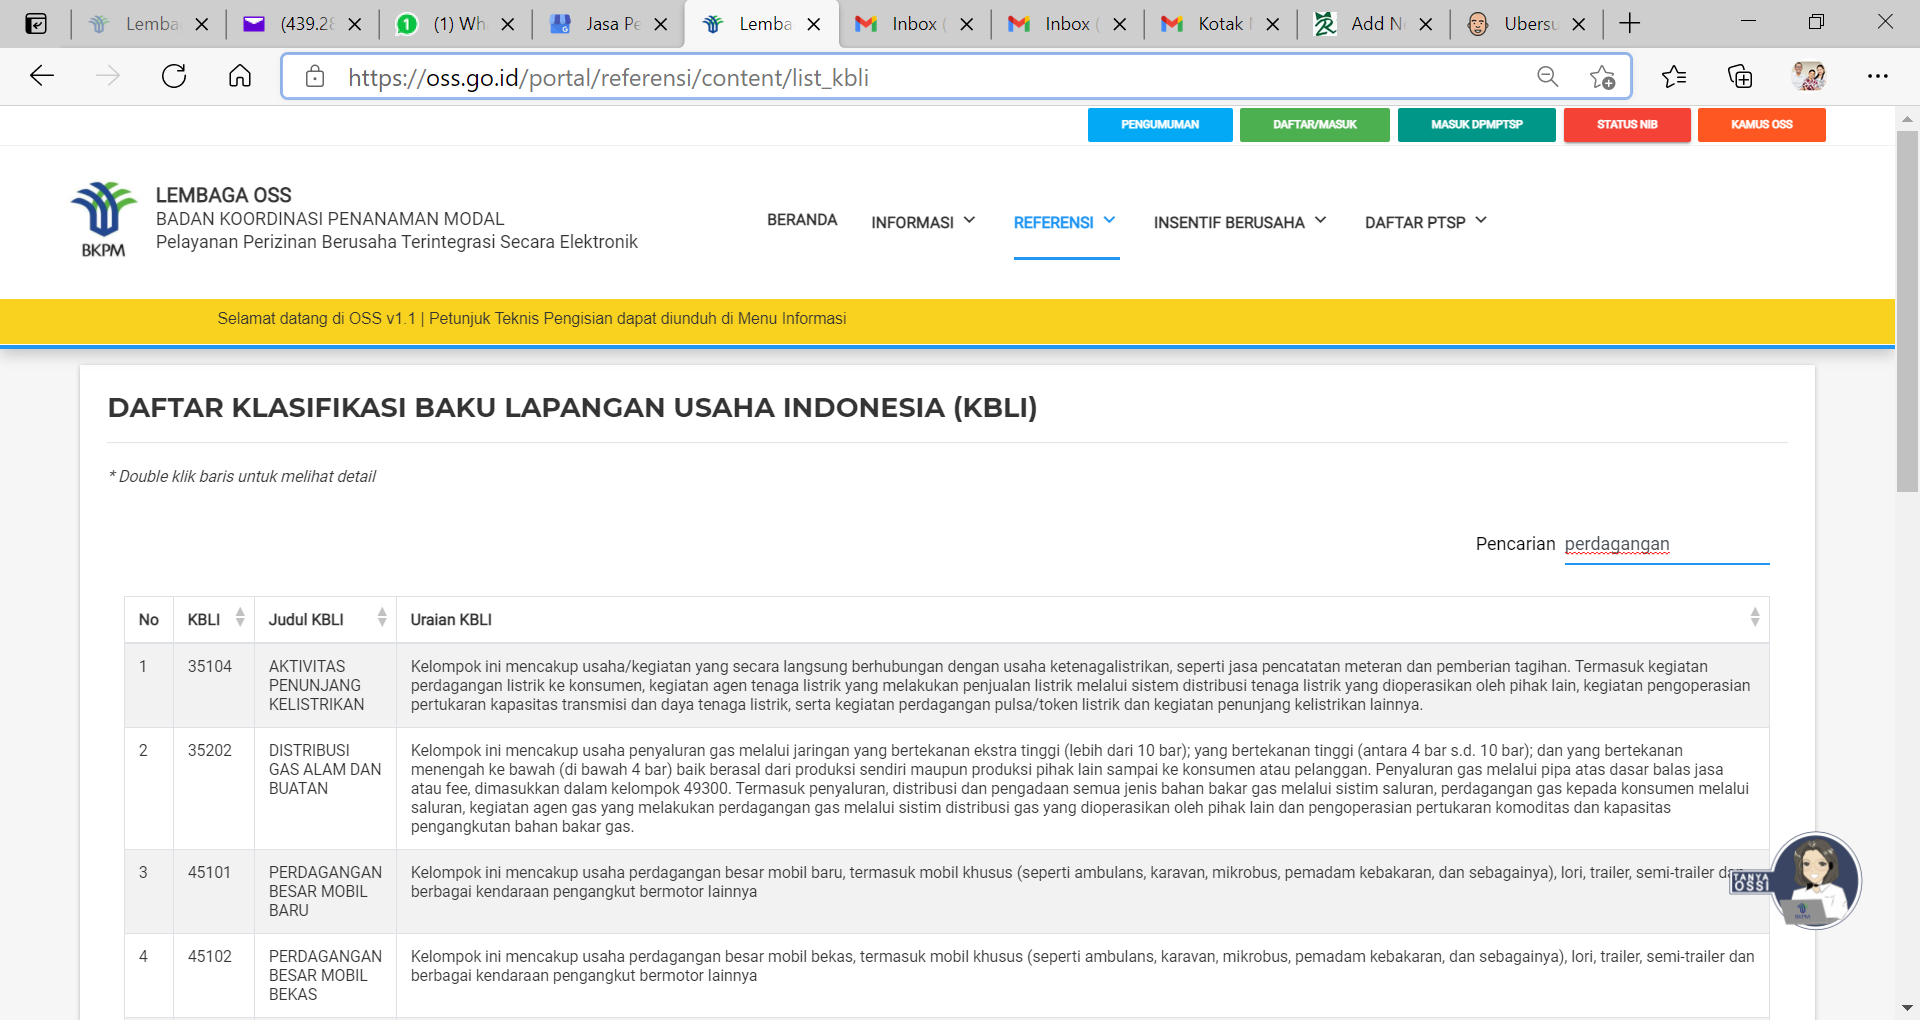Toggle sorting on the Judul KBLI column
Image resolution: width=1920 pixels, height=1020 pixels.
pyautogui.click(x=381, y=618)
